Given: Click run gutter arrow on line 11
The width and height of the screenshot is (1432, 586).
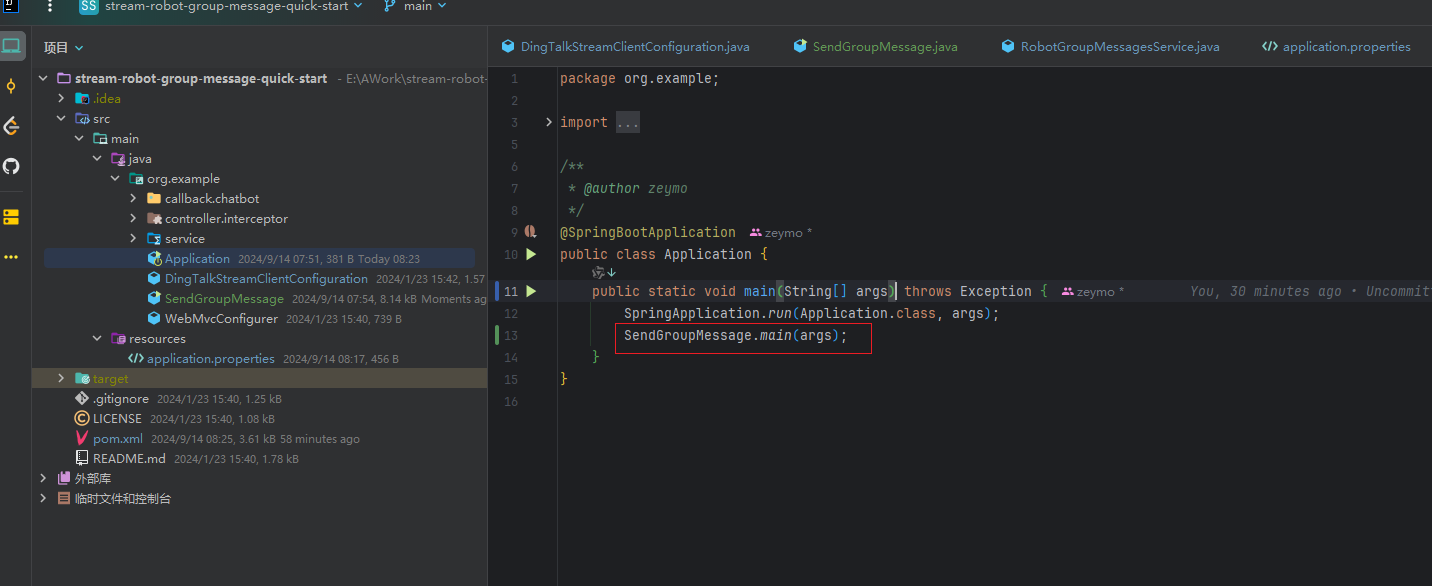Looking at the screenshot, I should pos(531,292).
